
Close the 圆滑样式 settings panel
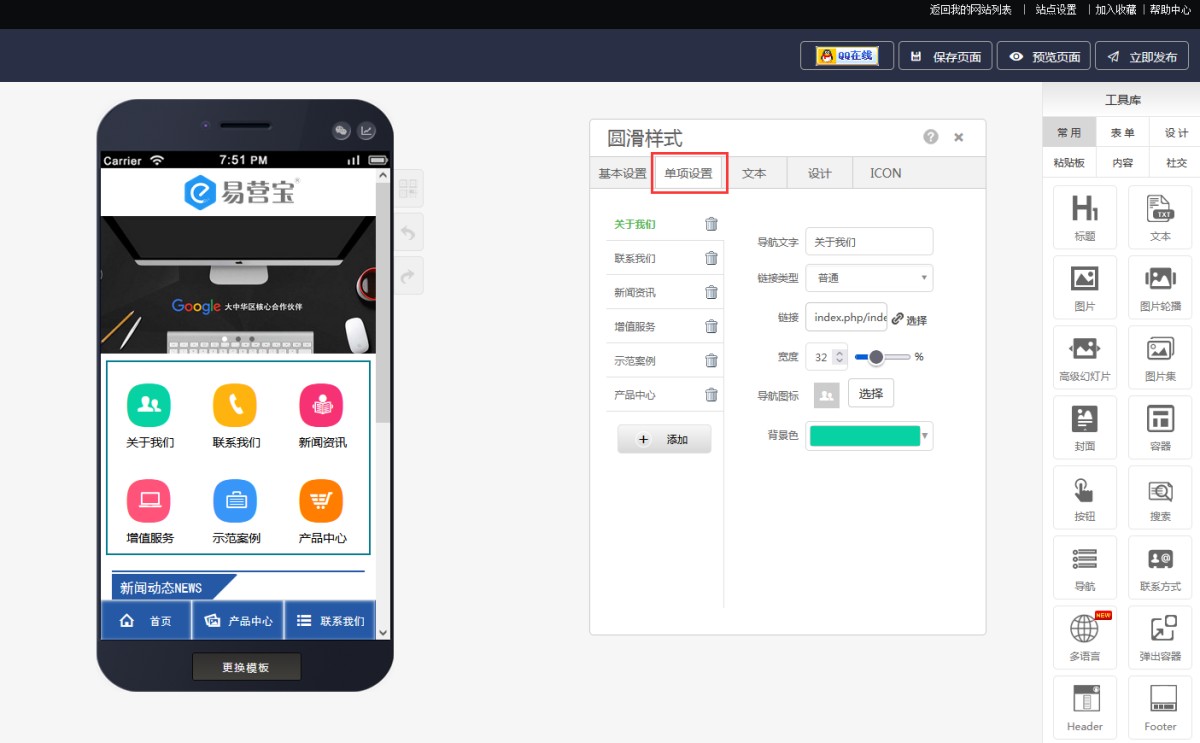[959, 137]
